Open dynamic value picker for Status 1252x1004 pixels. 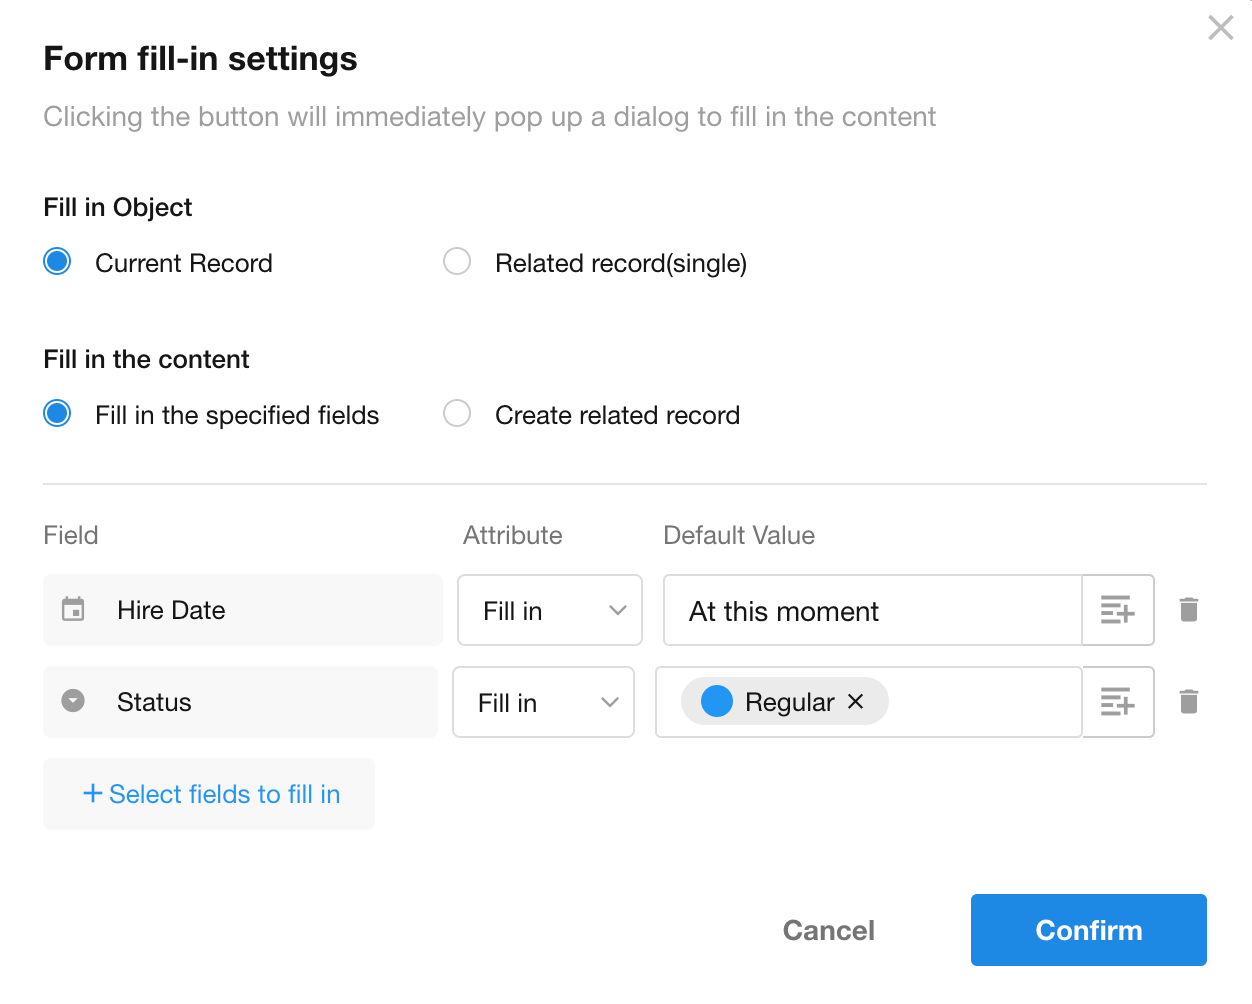(1117, 702)
